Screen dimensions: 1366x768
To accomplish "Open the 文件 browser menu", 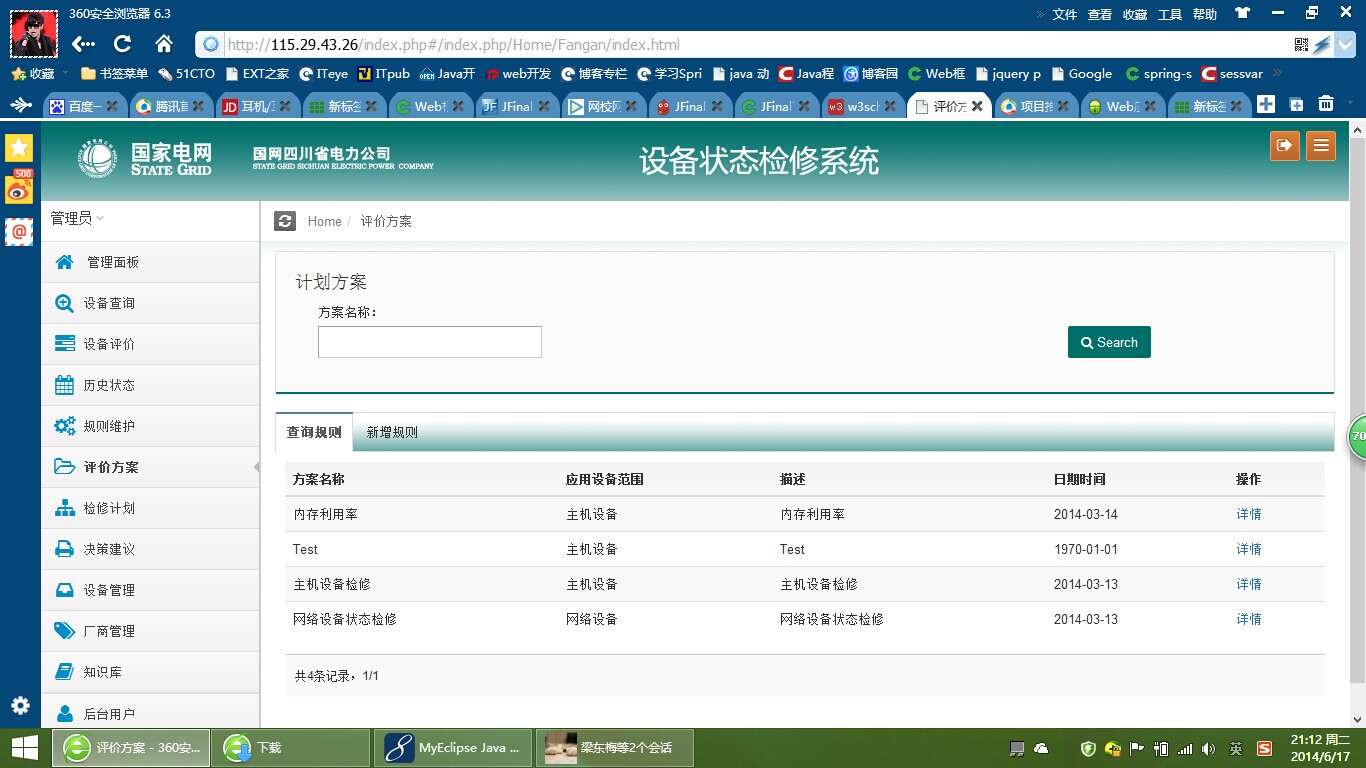I will tap(1065, 14).
